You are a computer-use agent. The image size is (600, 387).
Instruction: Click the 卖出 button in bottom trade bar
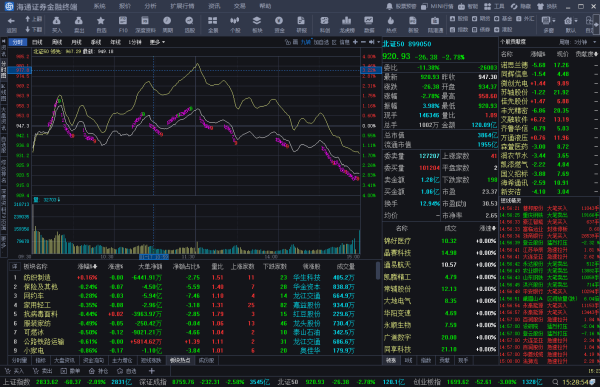[x=42, y=371]
